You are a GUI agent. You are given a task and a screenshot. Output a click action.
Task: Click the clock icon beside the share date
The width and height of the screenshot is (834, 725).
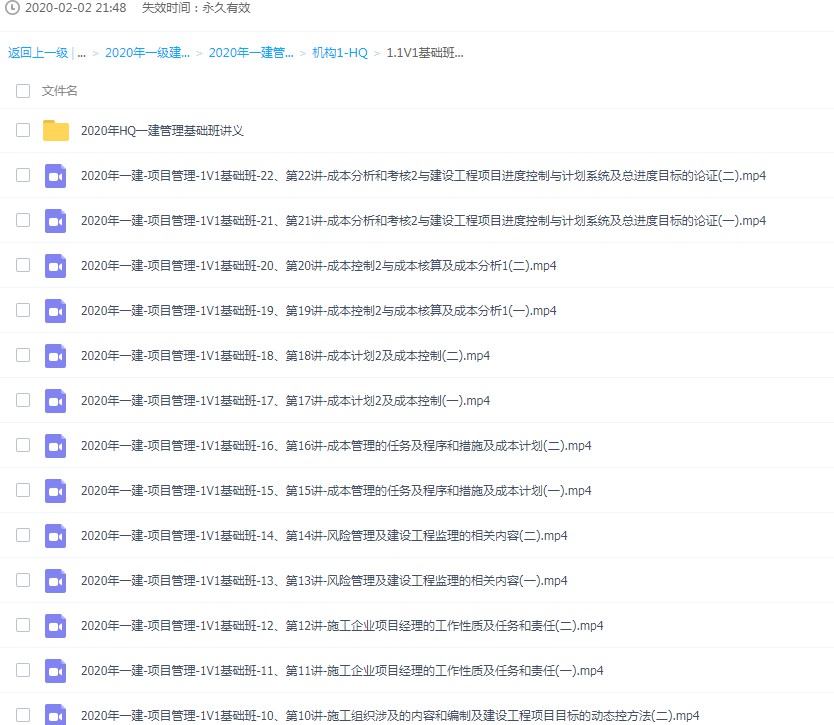coord(13,8)
